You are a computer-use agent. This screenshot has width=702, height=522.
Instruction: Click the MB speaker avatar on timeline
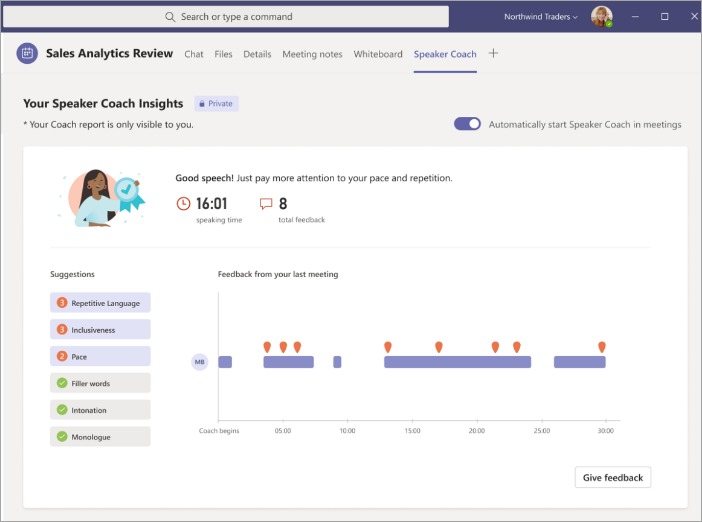click(200, 362)
